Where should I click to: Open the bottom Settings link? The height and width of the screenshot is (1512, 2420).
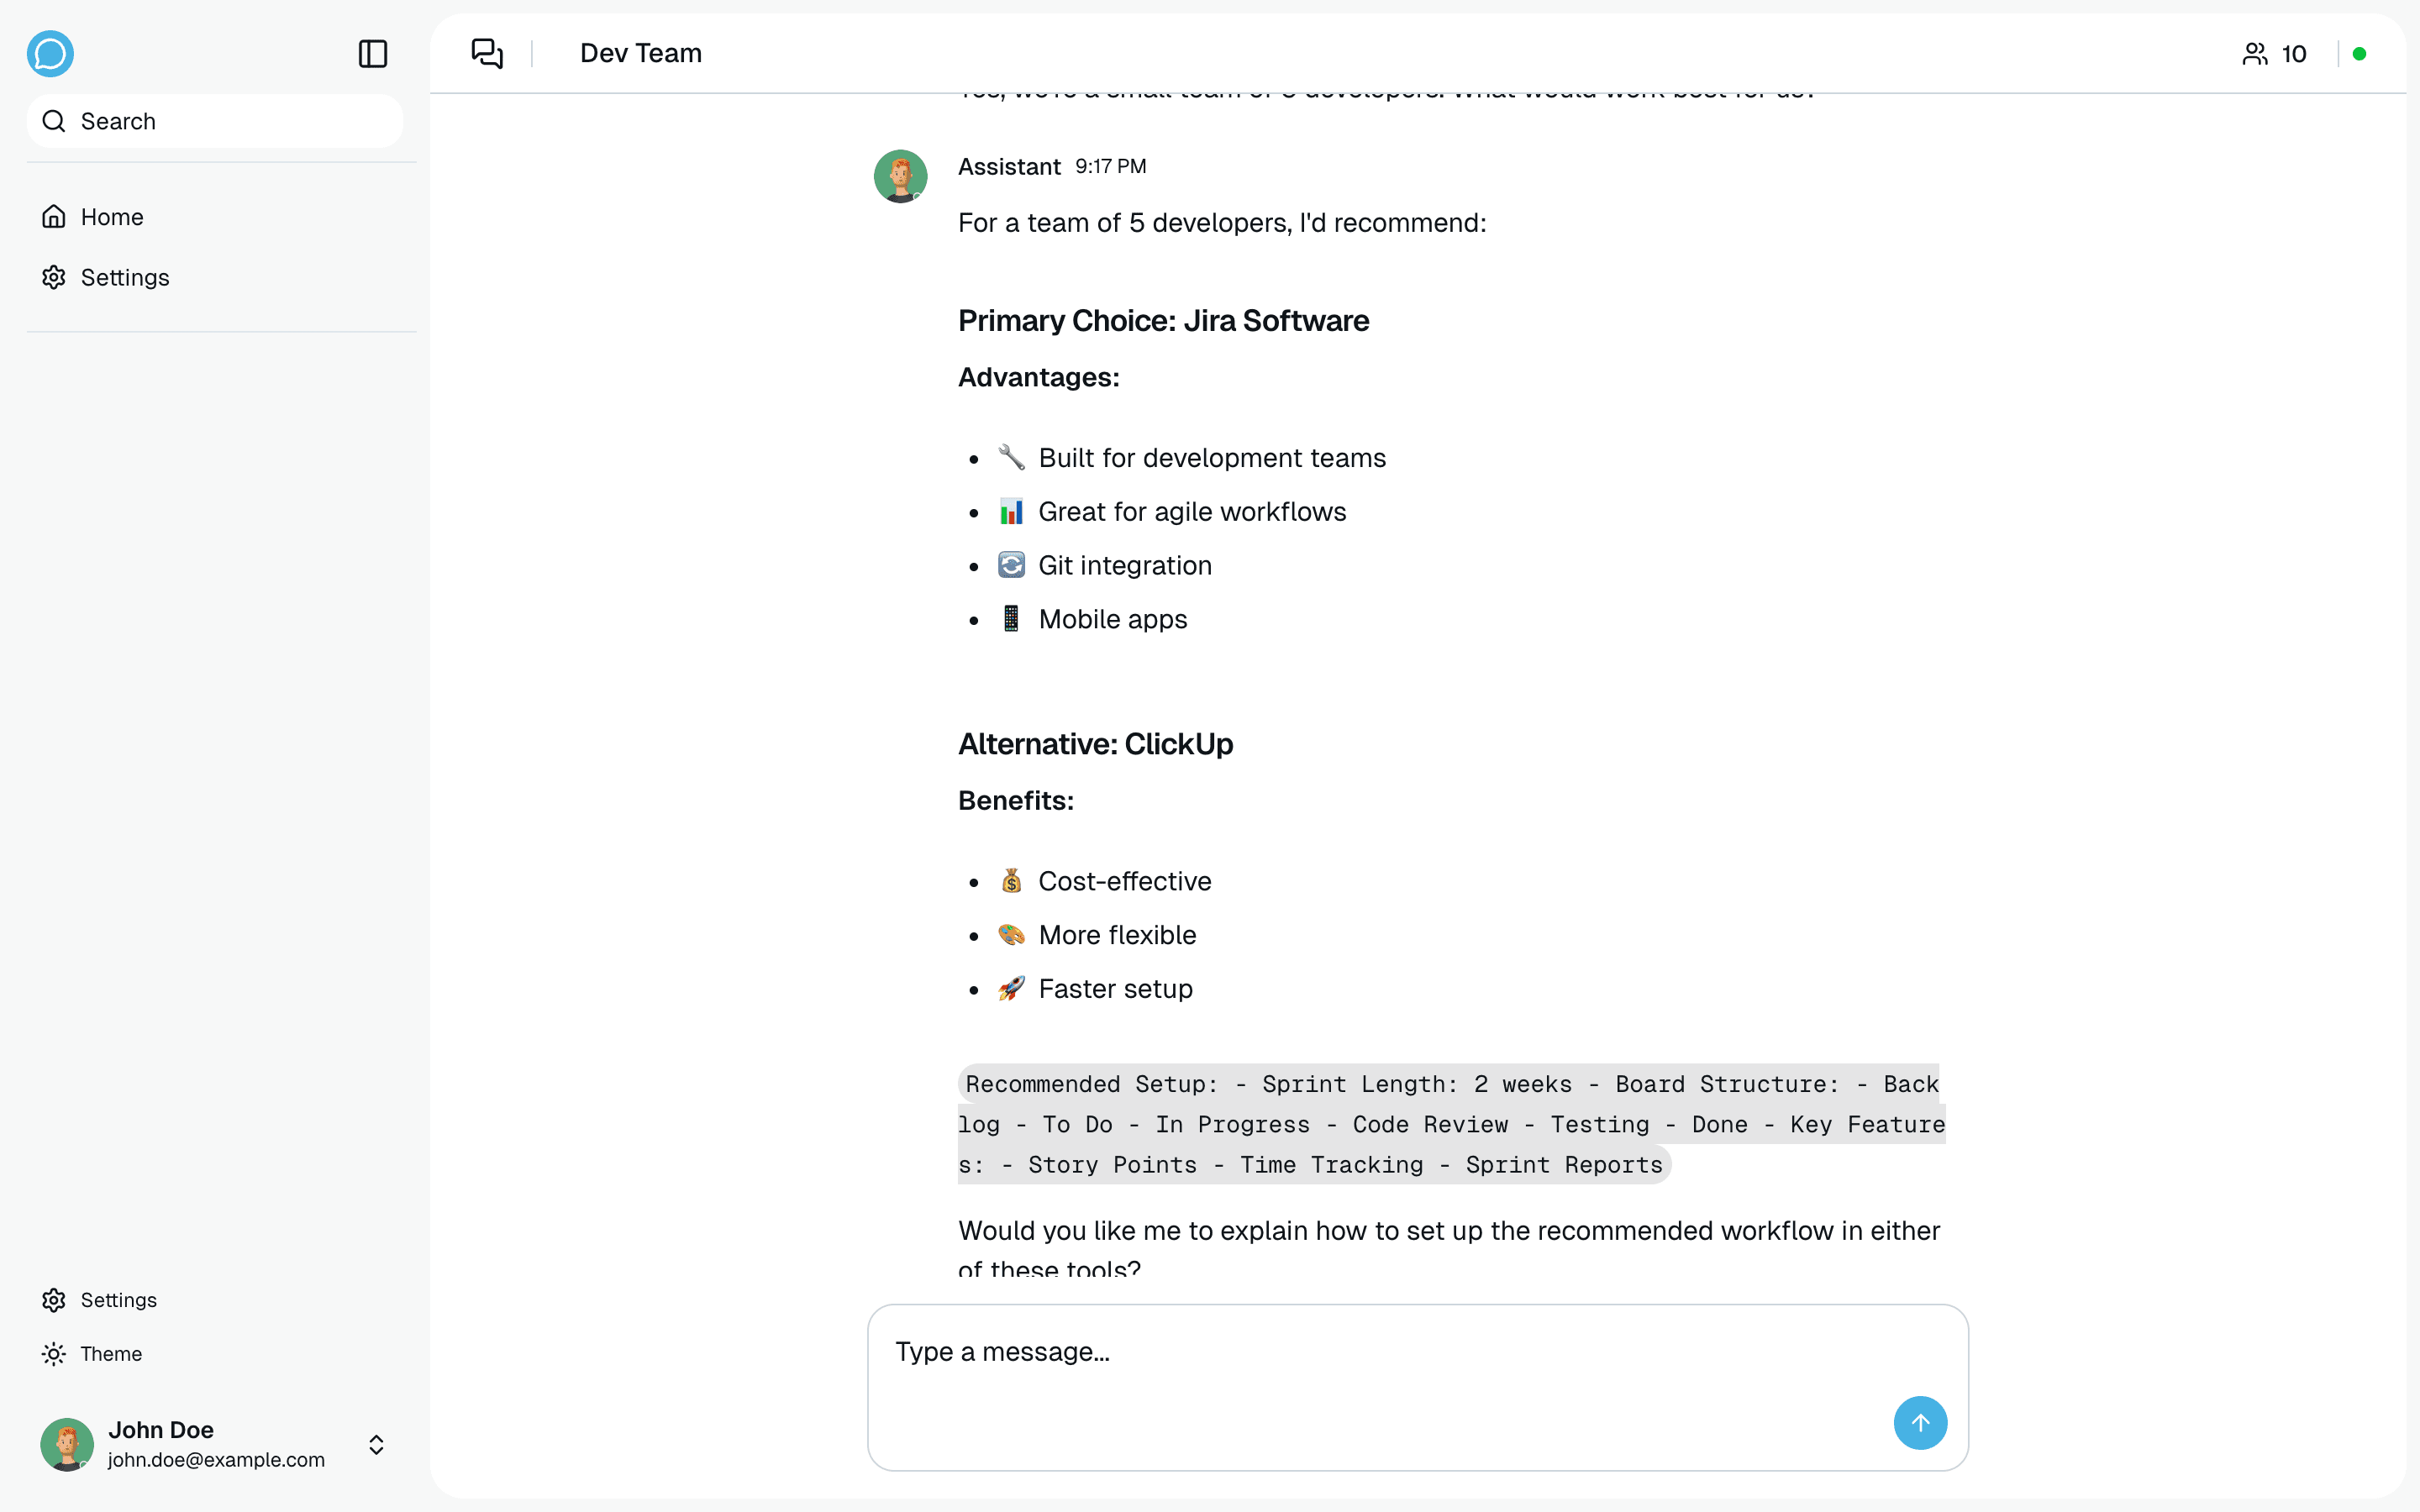pos(118,1300)
